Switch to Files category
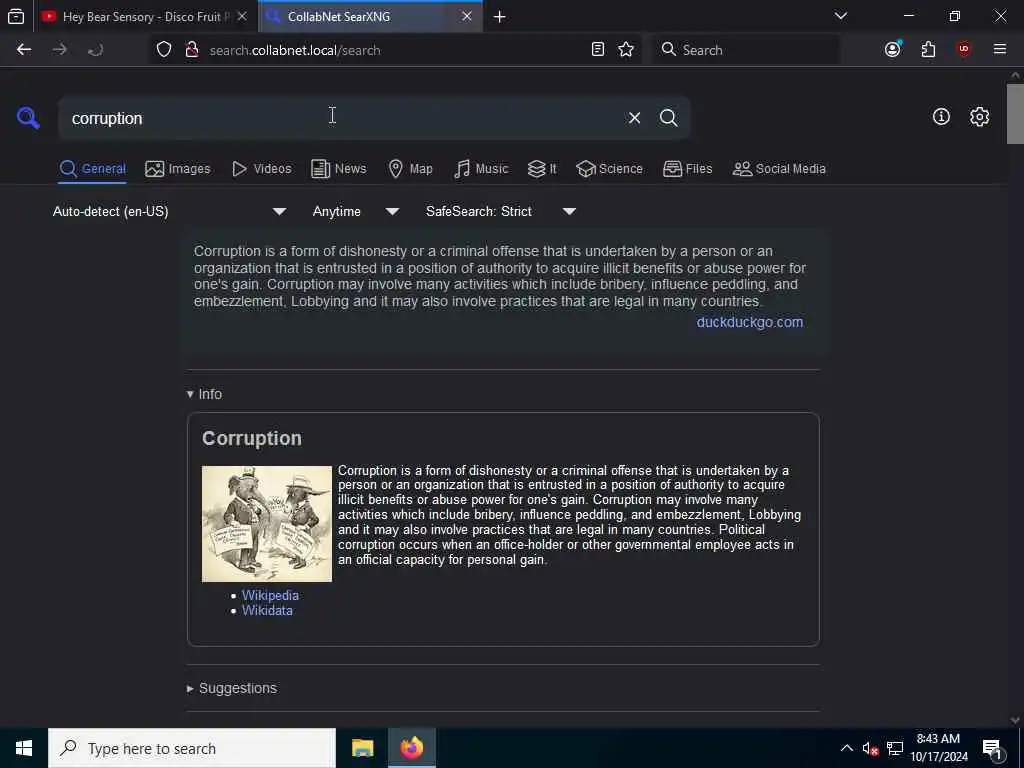This screenshot has width=1024, height=768. pyautogui.click(x=688, y=168)
